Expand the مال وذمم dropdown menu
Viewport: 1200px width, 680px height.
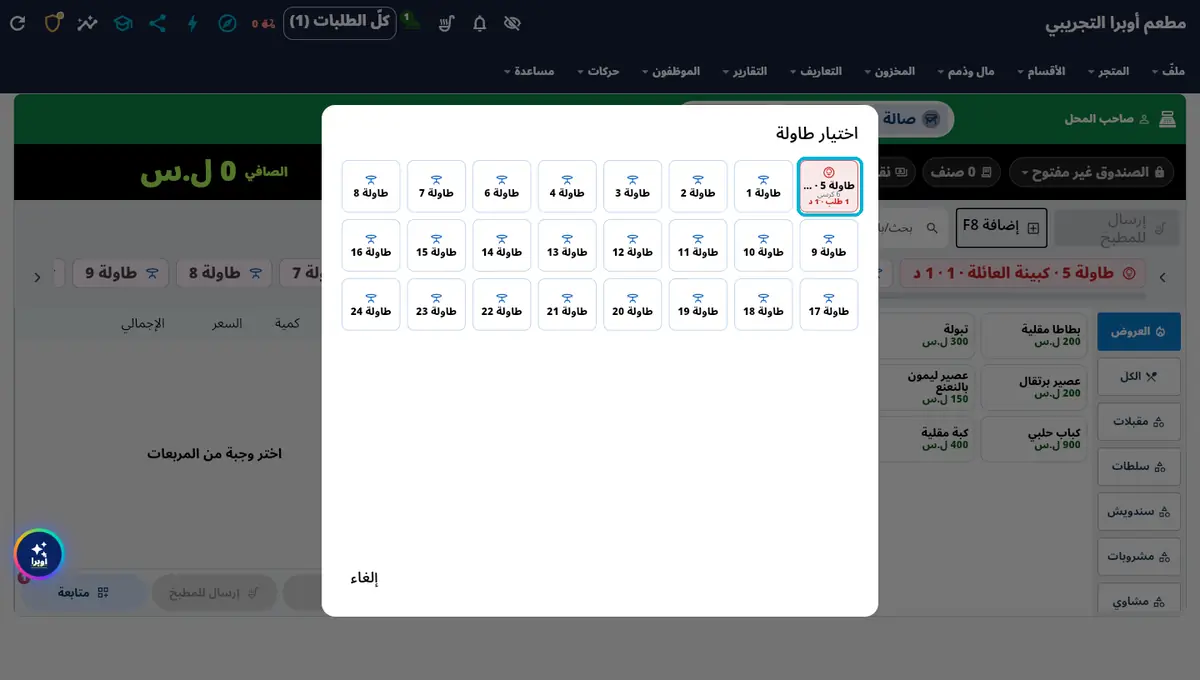point(966,71)
